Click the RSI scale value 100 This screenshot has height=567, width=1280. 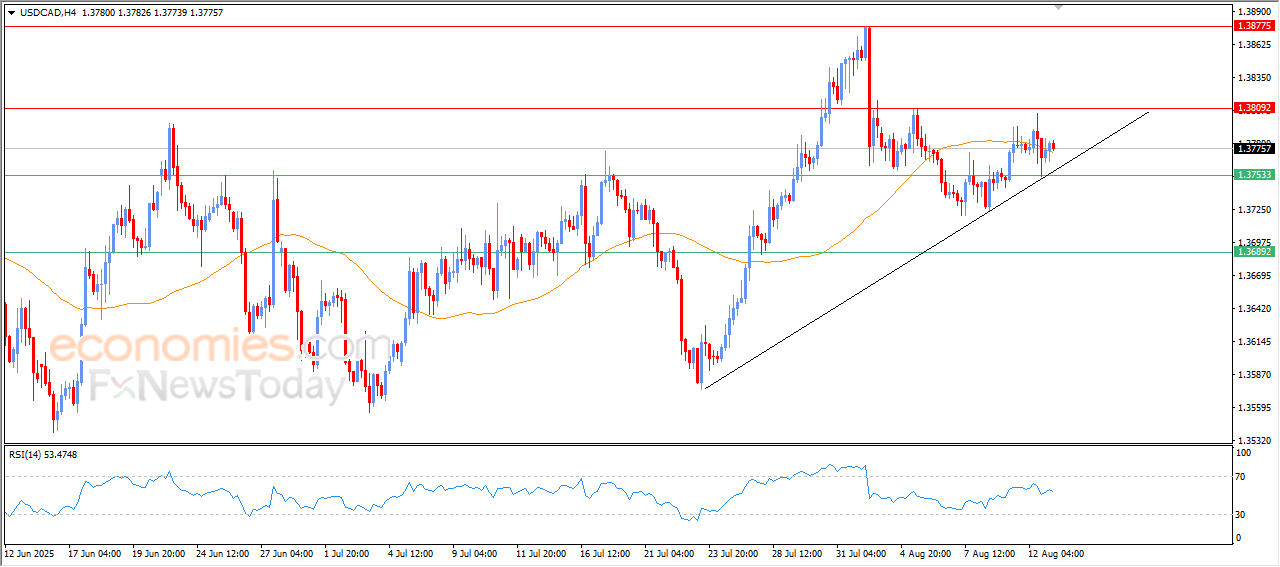(1245, 453)
